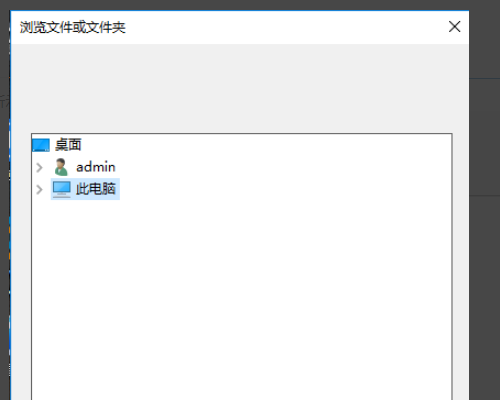Close the 浏览文件或文件夹 dialog
The width and height of the screenshot is (500, 400).
pyautogui.click(x=455, y=27)
